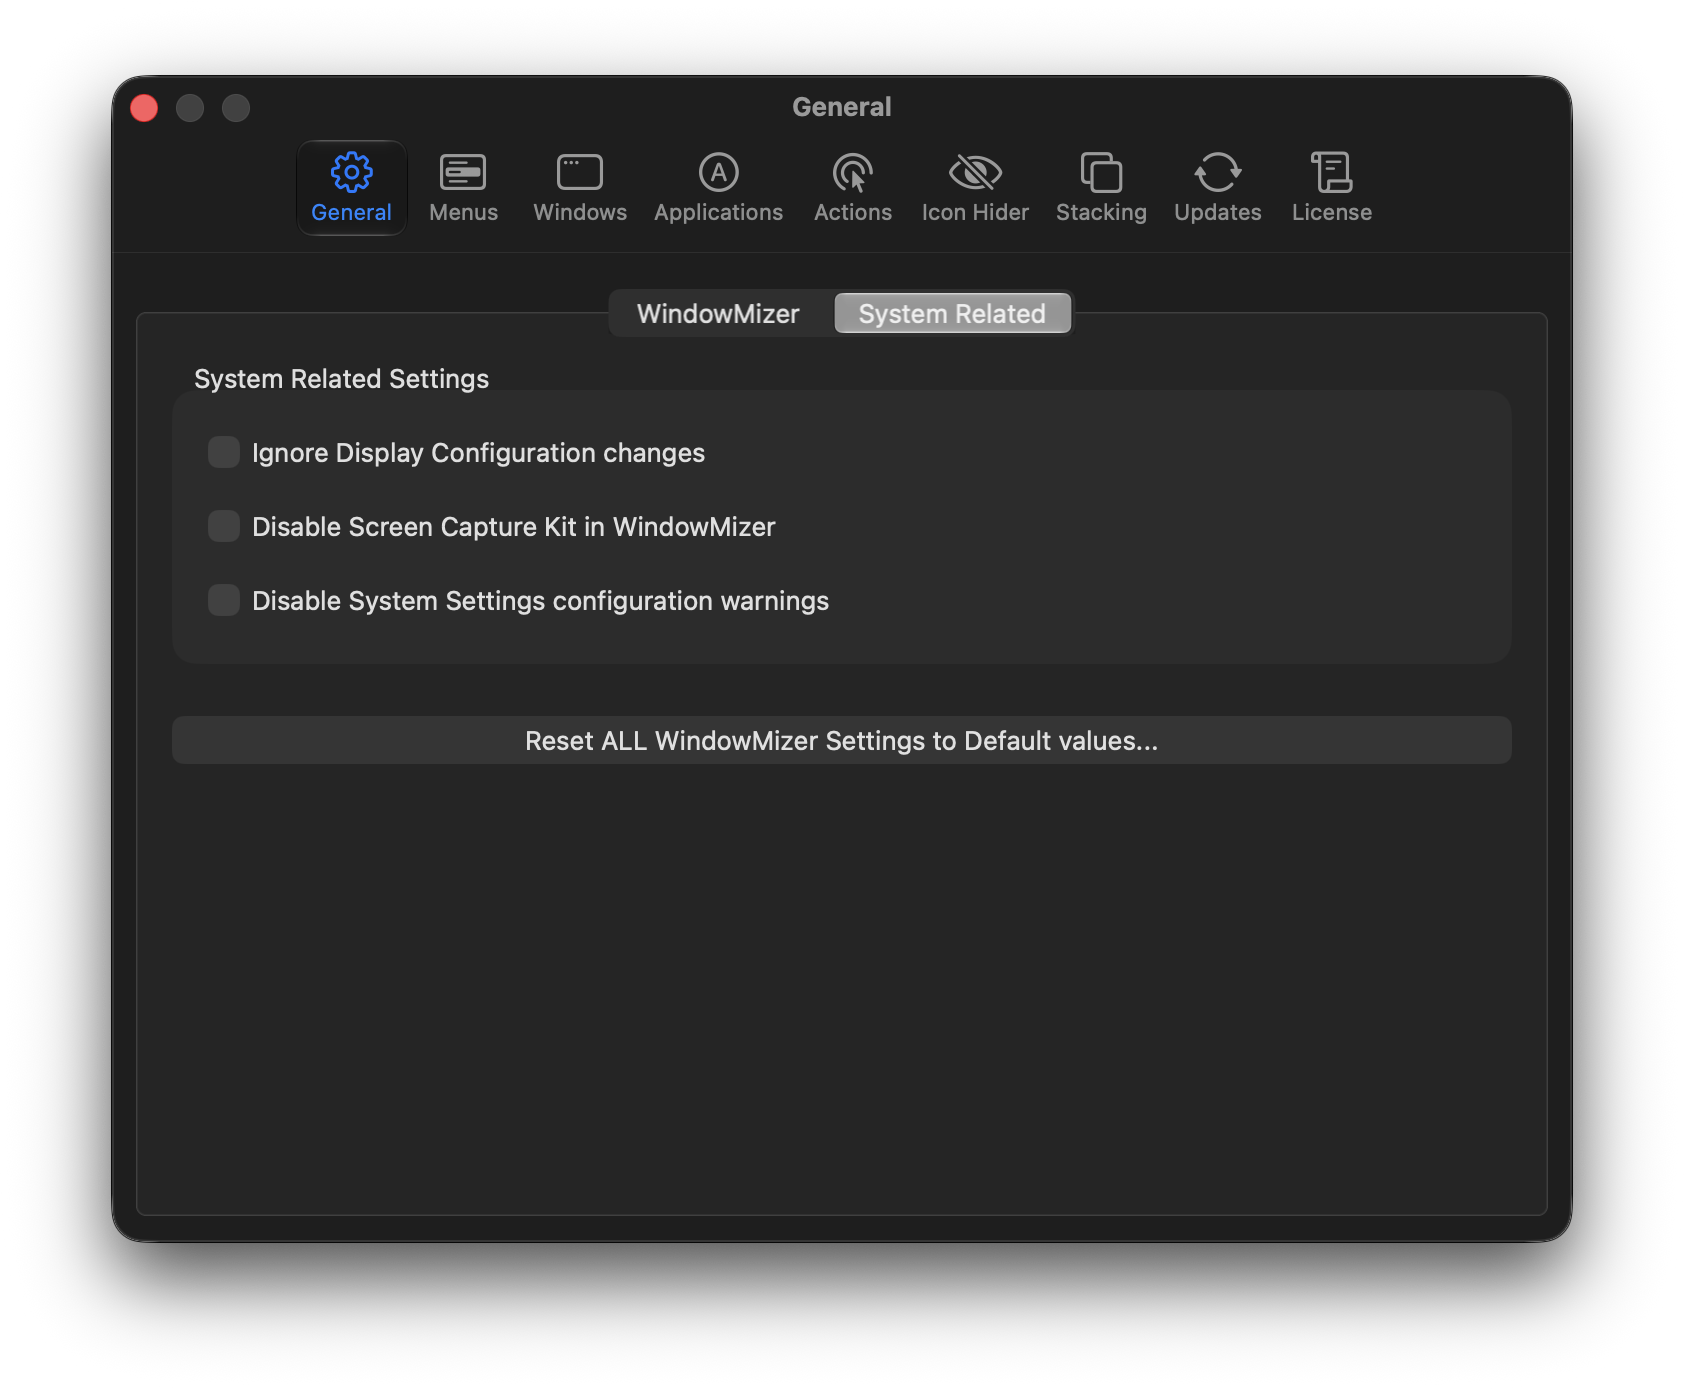Open the General preferences pane

click(x=351, y=188)
